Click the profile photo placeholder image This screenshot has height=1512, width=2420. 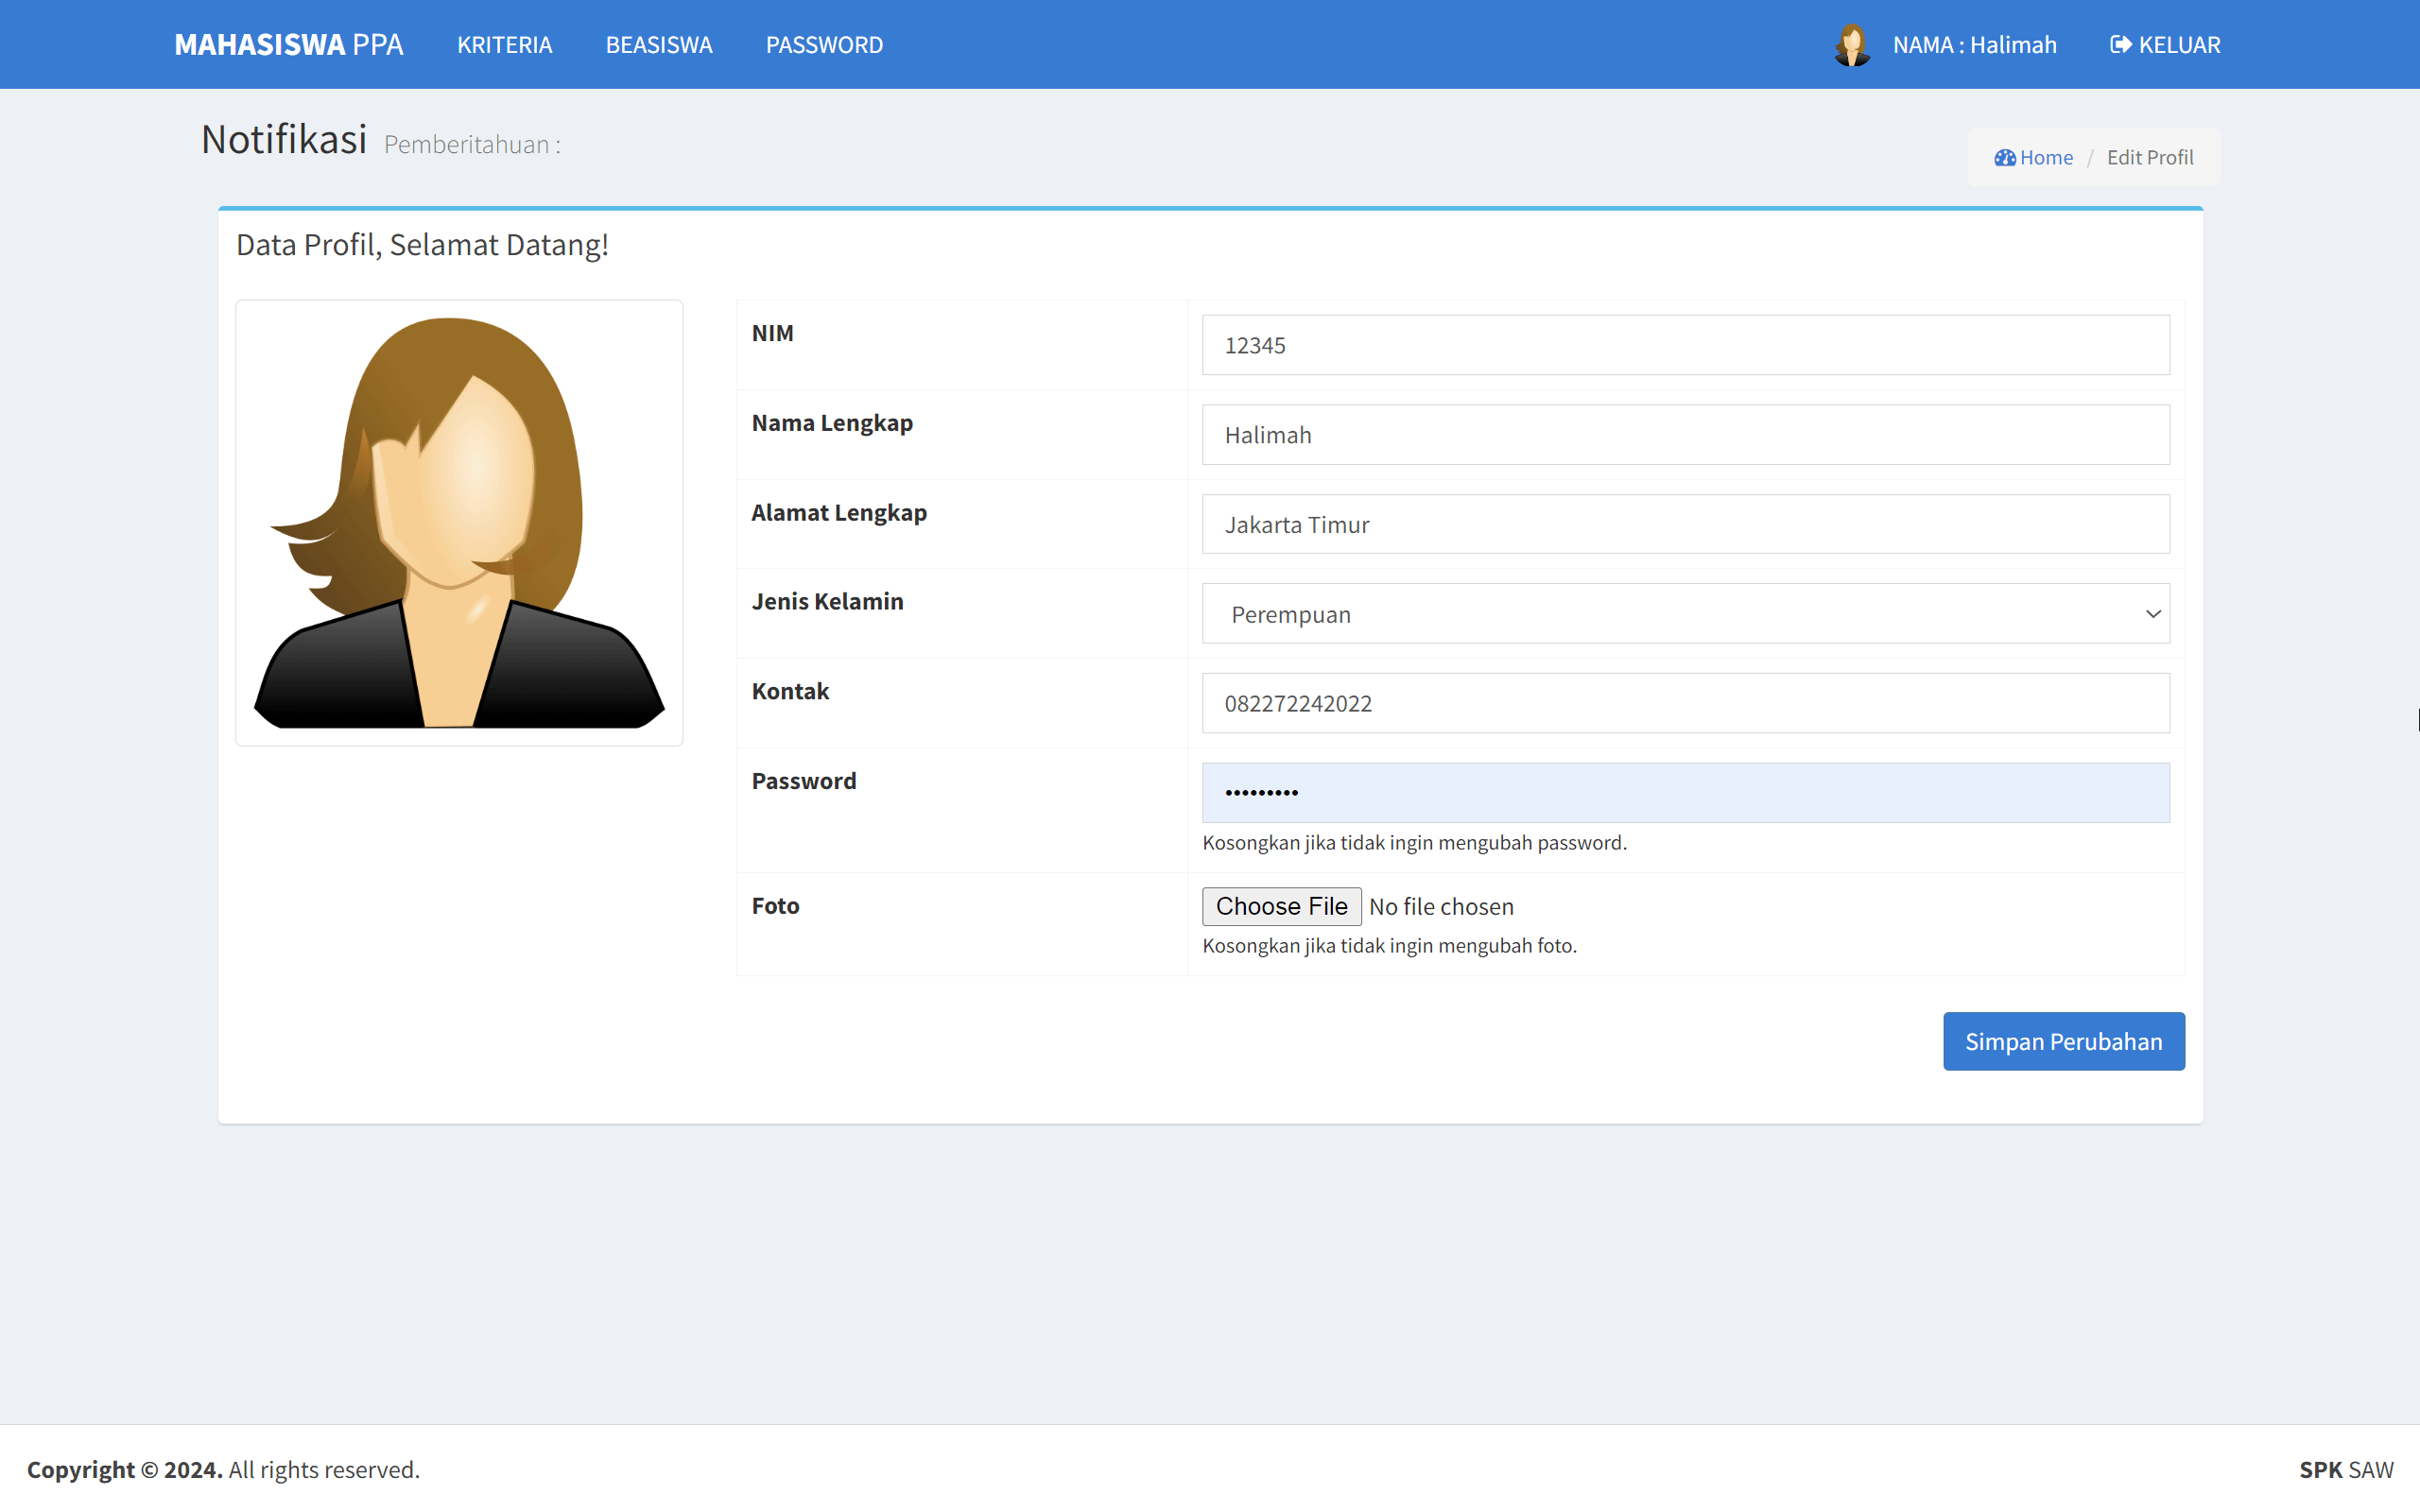pyautogui.click(x=458, y=521)
